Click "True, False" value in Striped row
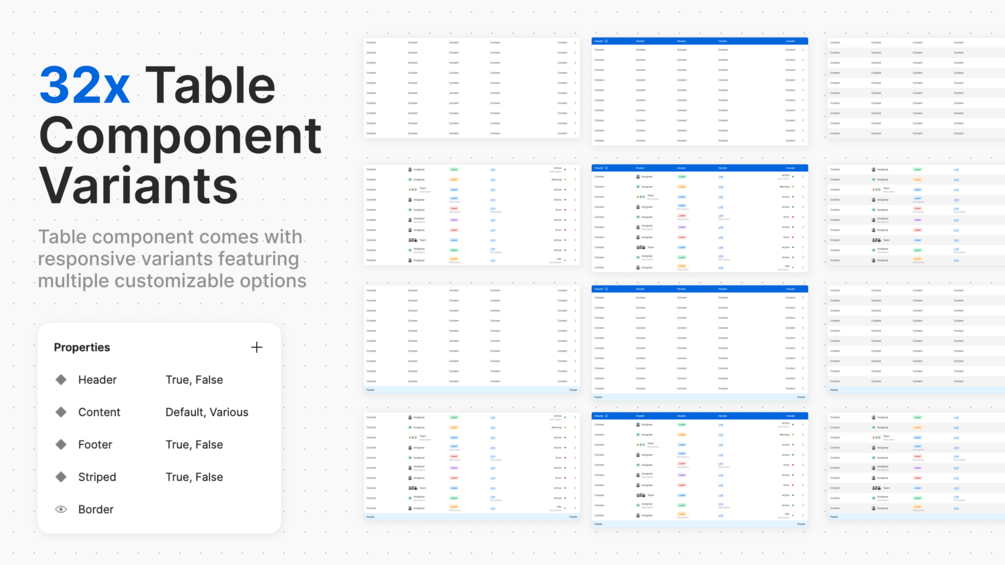Viewport: 1005px width, 565px height. point(194,477)
